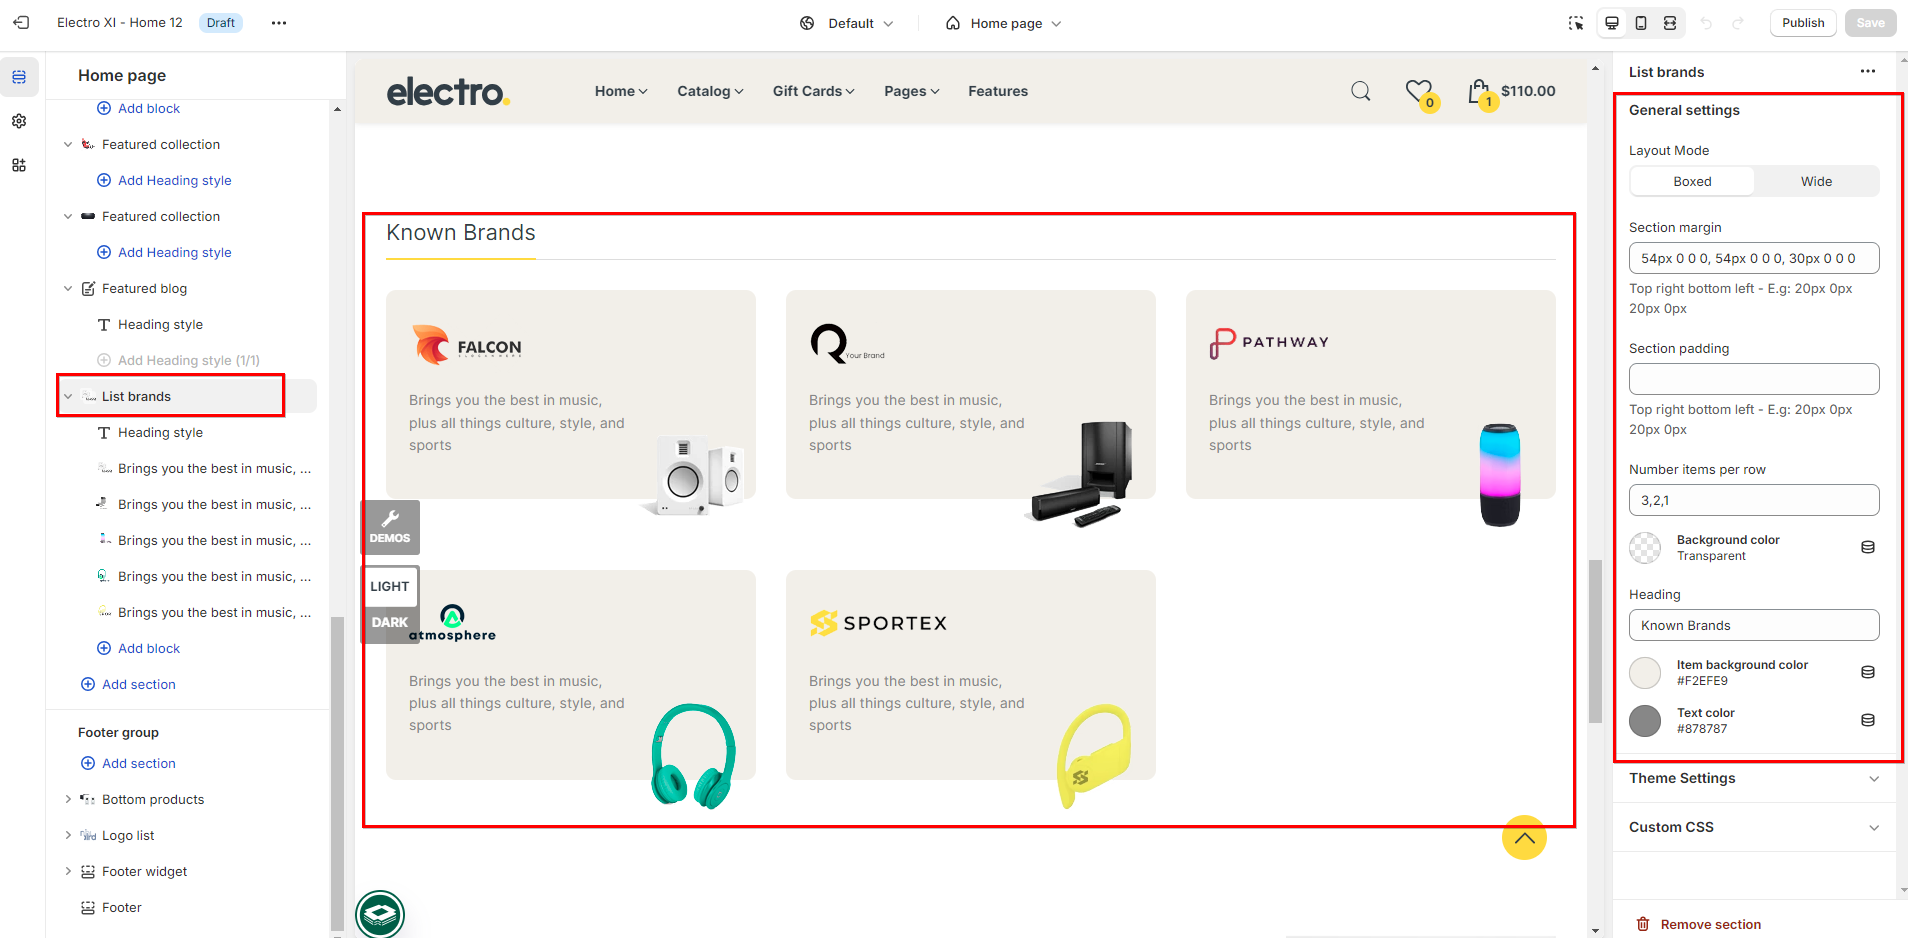Click Add section in Footer group
Screen dimensions: 1908x938
click(128, 763)
